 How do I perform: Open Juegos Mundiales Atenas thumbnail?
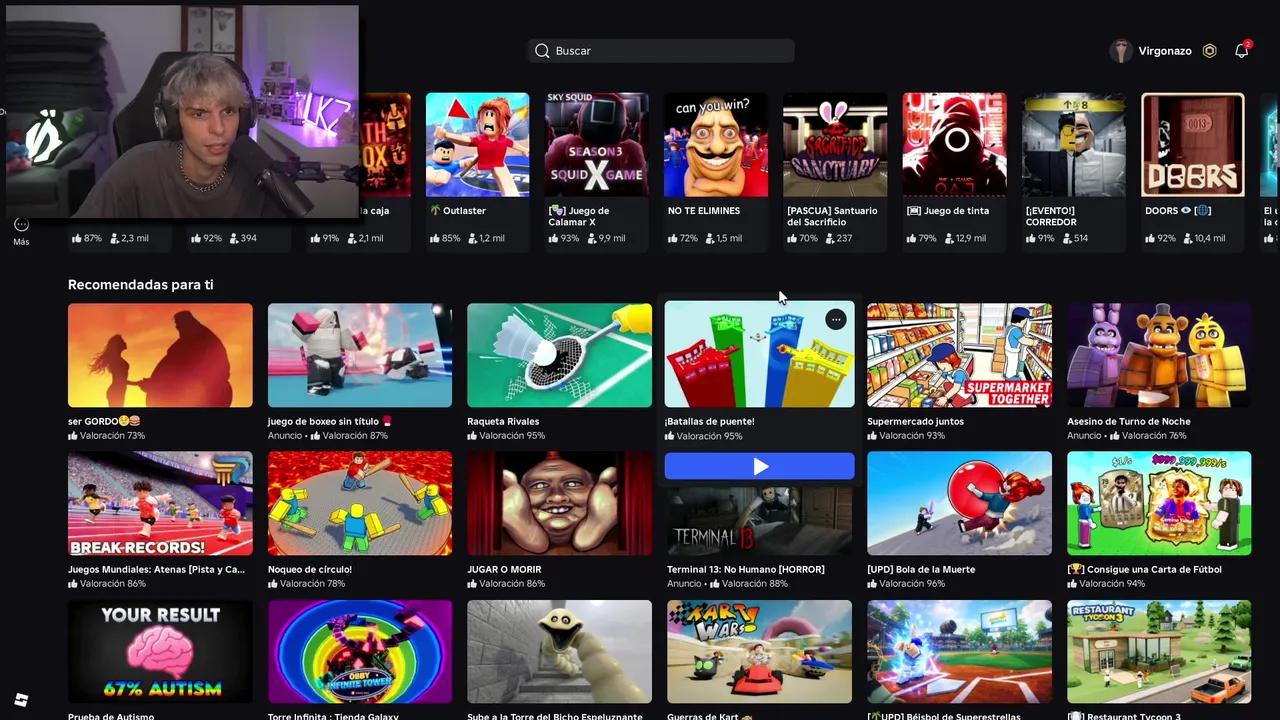(160, 503)
